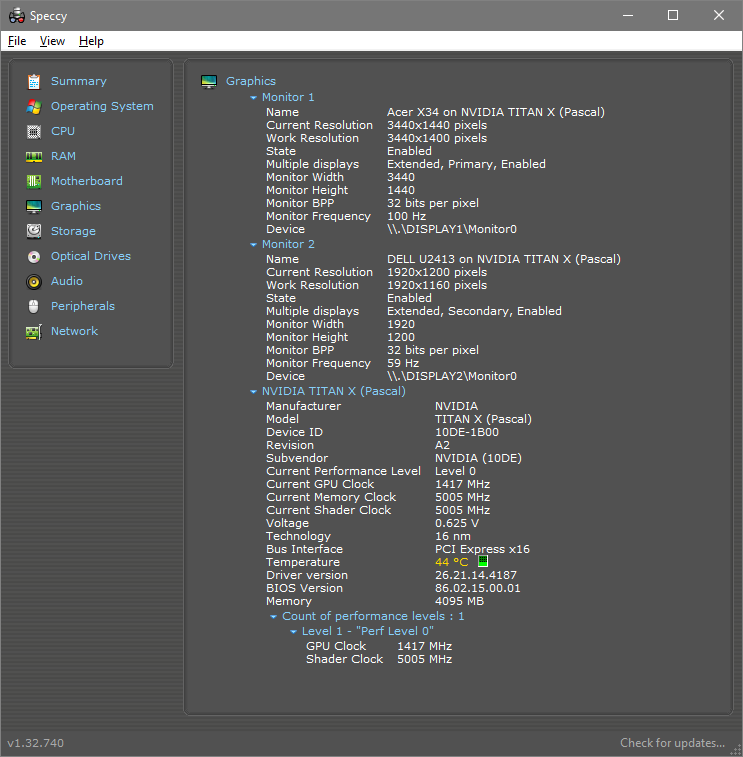The image size is (743, 757).
Task: Collapse the NVIDIA TITAN X (Pascal) section
Action: click(253, 392)
